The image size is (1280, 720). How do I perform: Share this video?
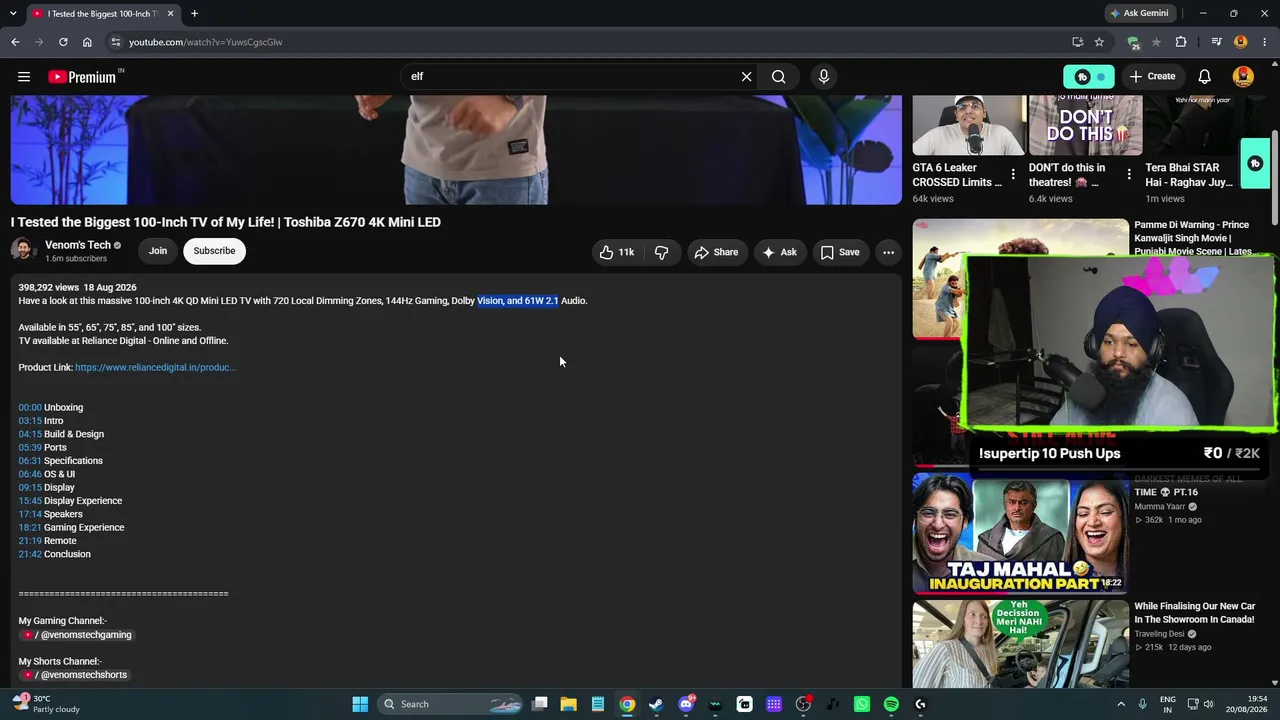pos(716,252)
